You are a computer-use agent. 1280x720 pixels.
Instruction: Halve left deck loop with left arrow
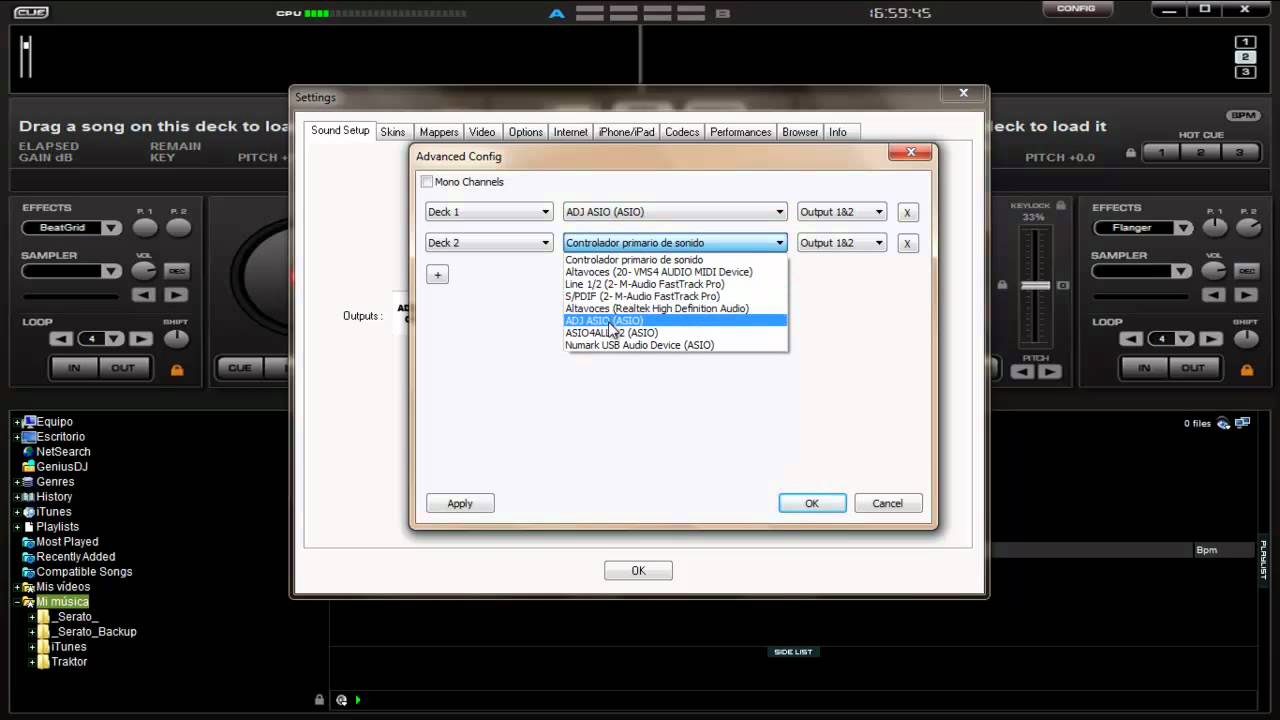click(x=62, y=339)
